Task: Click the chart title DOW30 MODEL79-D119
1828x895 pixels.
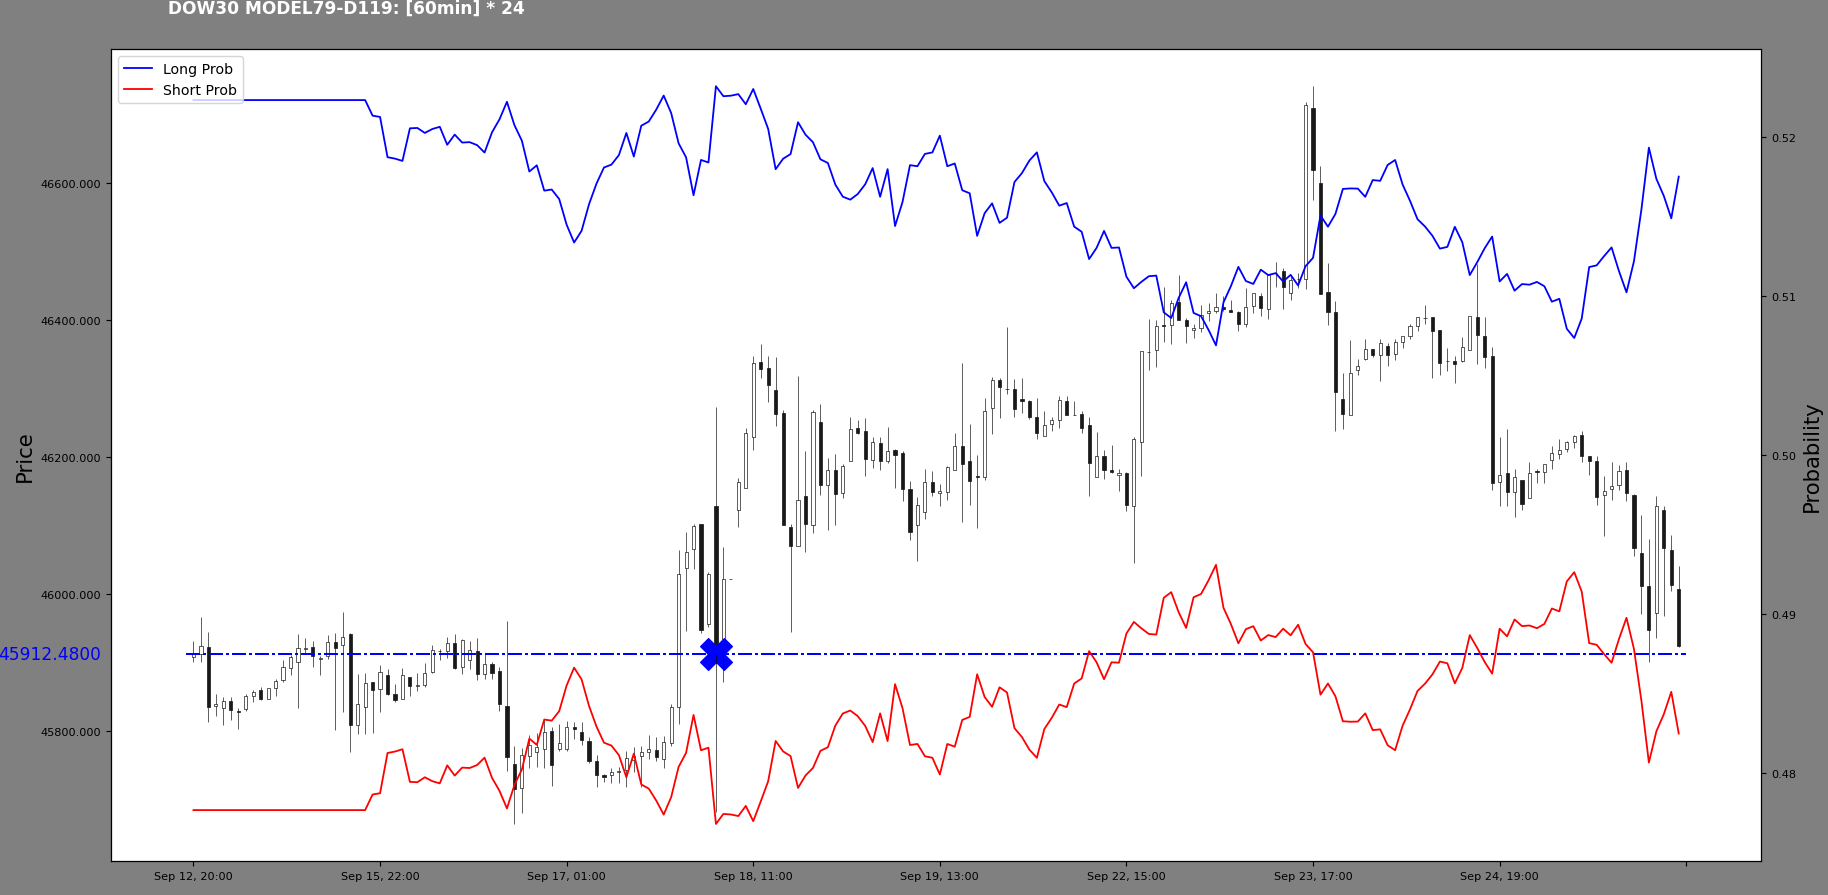Action: [x=345, y=9]
